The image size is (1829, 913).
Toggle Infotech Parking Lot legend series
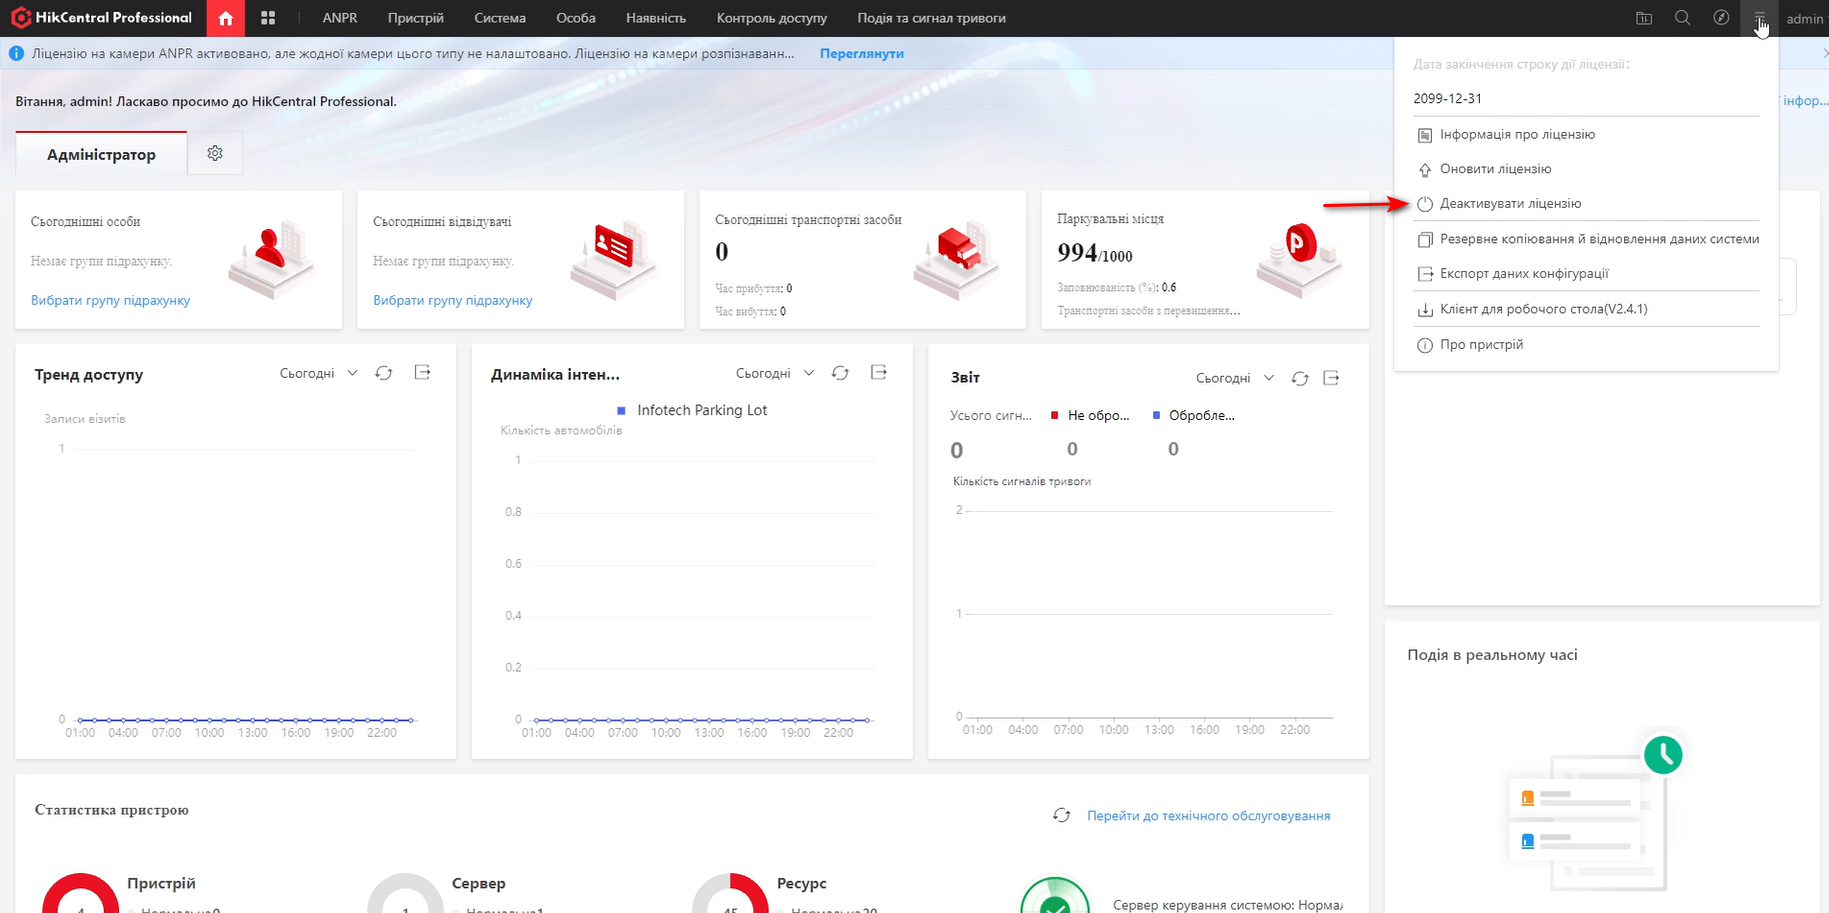[x=692, y=410]
